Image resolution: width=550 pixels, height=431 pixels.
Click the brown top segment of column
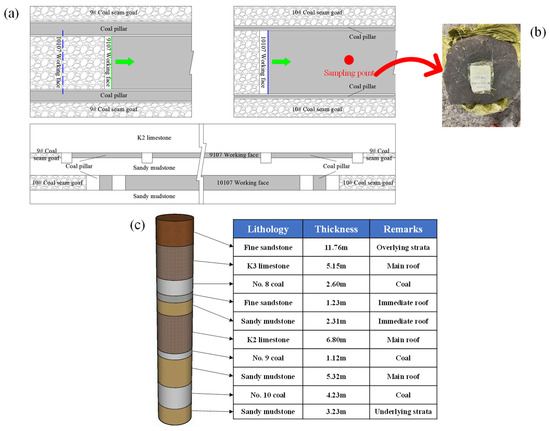(x=175, y=230)
